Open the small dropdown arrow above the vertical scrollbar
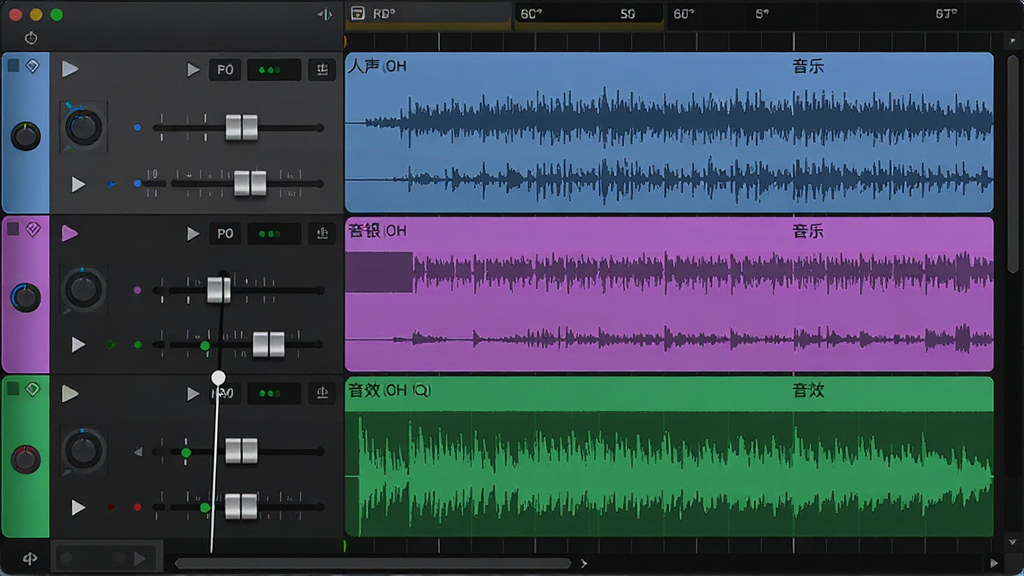 click(1012, 40)
